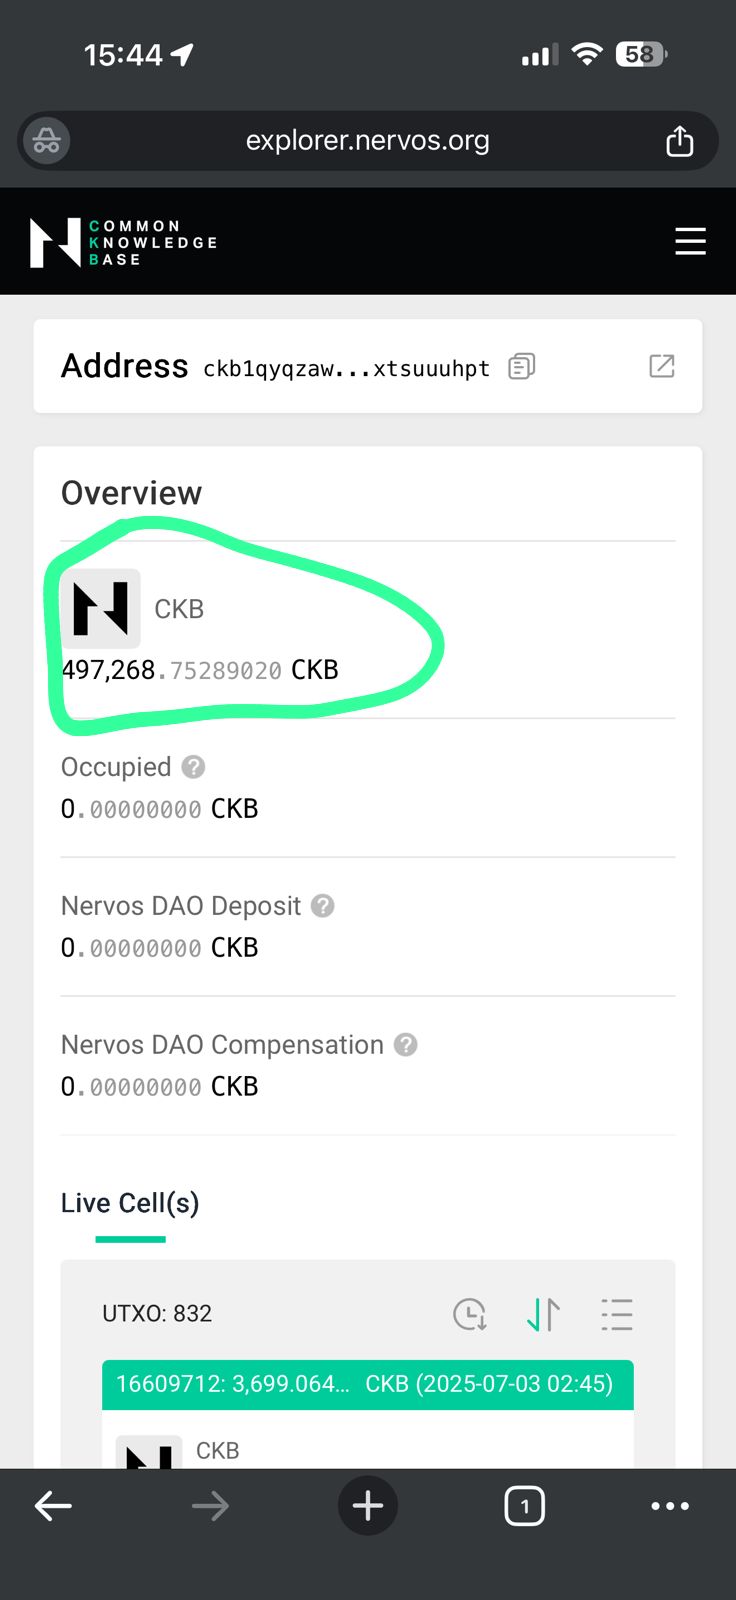This screenshot has height=1600, width=736.
Task: Tap the CKB token icon in Overview
Action: 100,608
